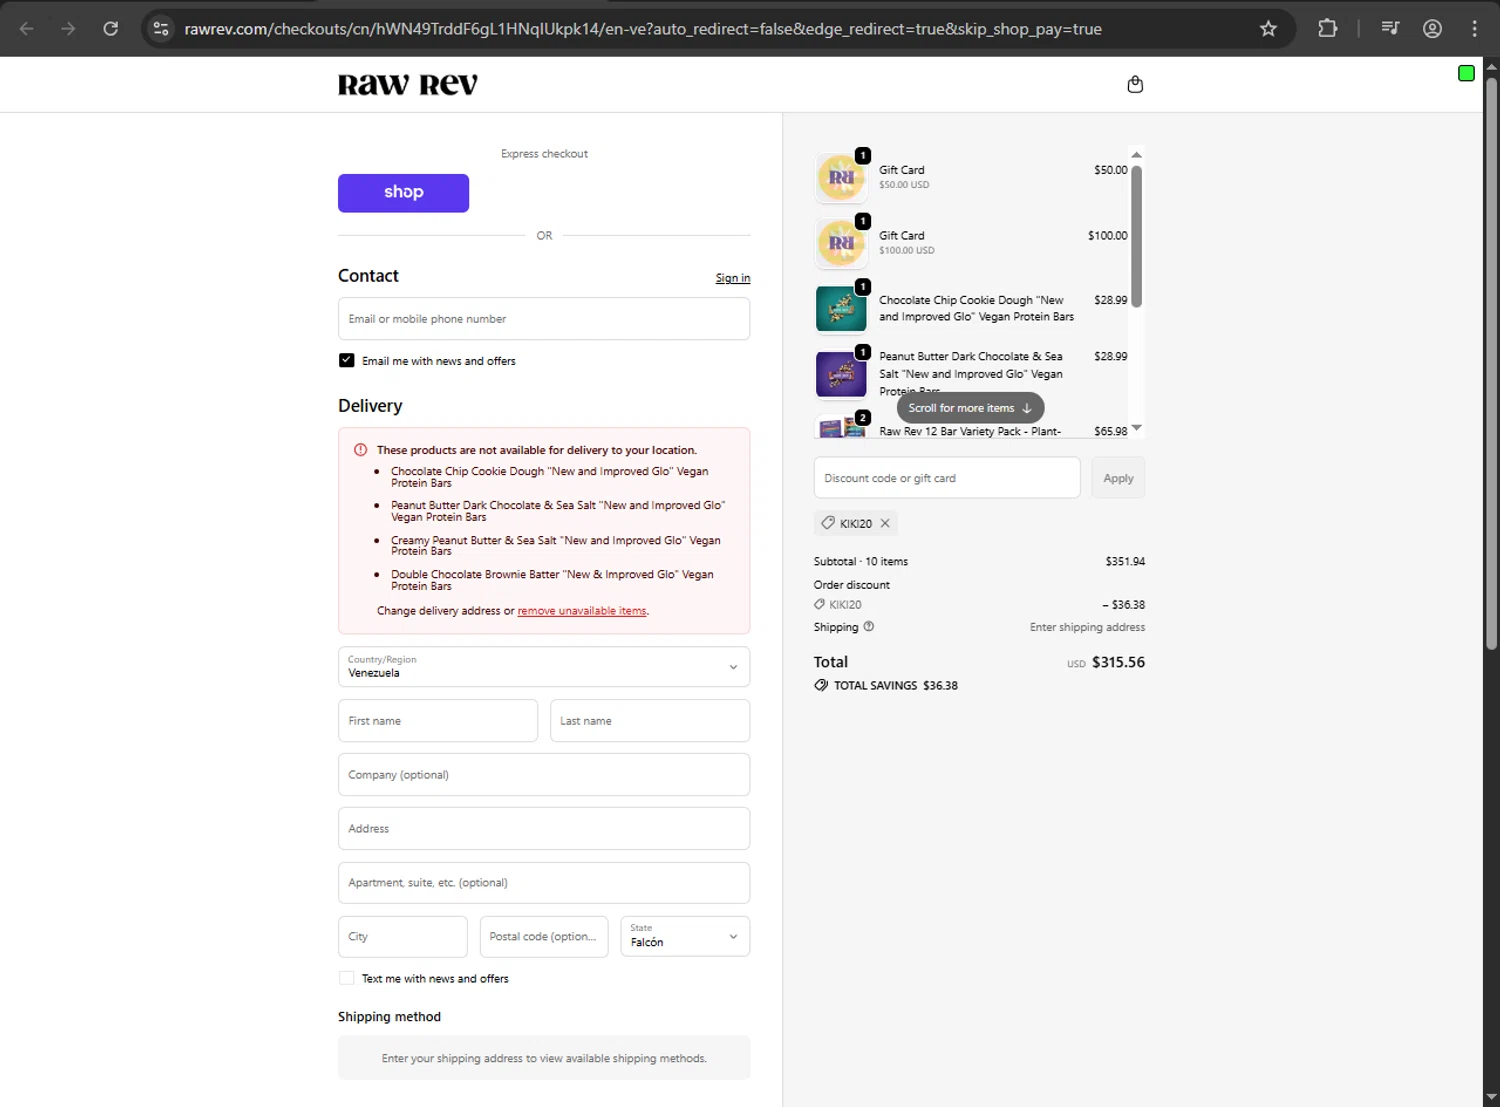Click the Raw Rev logo
Image resolution: width=1500 pixels, height=1107 pixels.
pos(408,85)
